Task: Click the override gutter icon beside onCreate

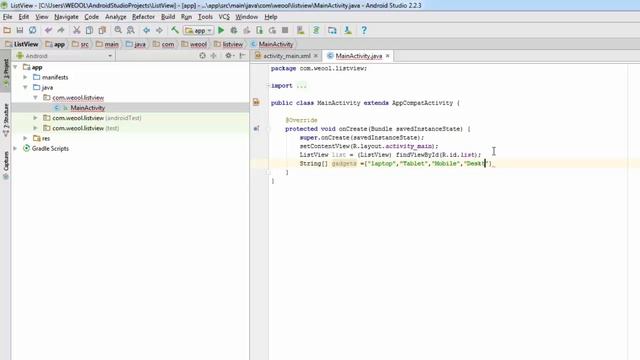Action: 256,129
